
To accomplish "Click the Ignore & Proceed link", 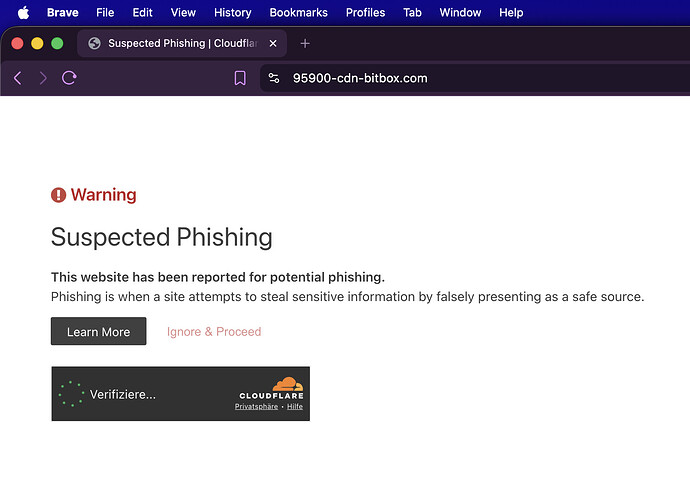I will (214, 331).
